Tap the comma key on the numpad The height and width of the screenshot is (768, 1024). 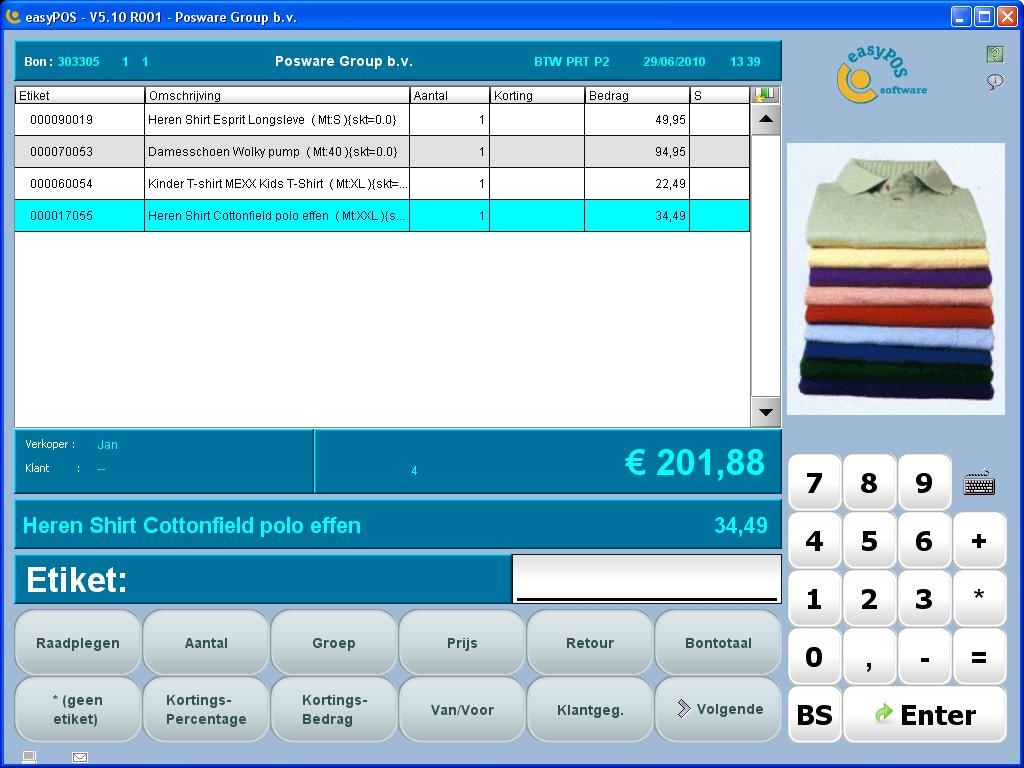click(869, 657)
